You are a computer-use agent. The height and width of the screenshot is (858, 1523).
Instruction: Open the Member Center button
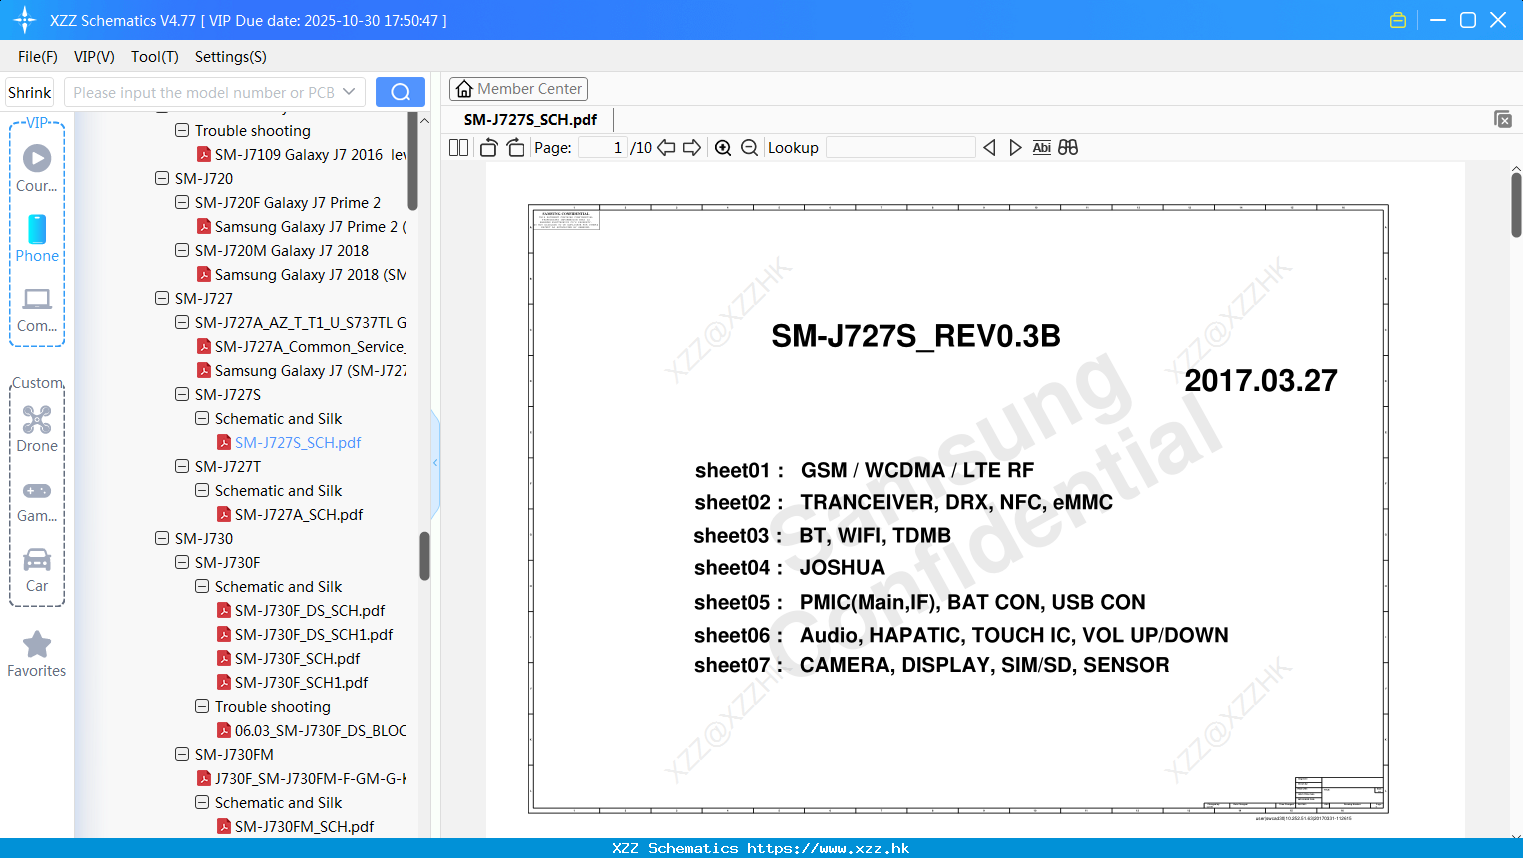(518, 89)
